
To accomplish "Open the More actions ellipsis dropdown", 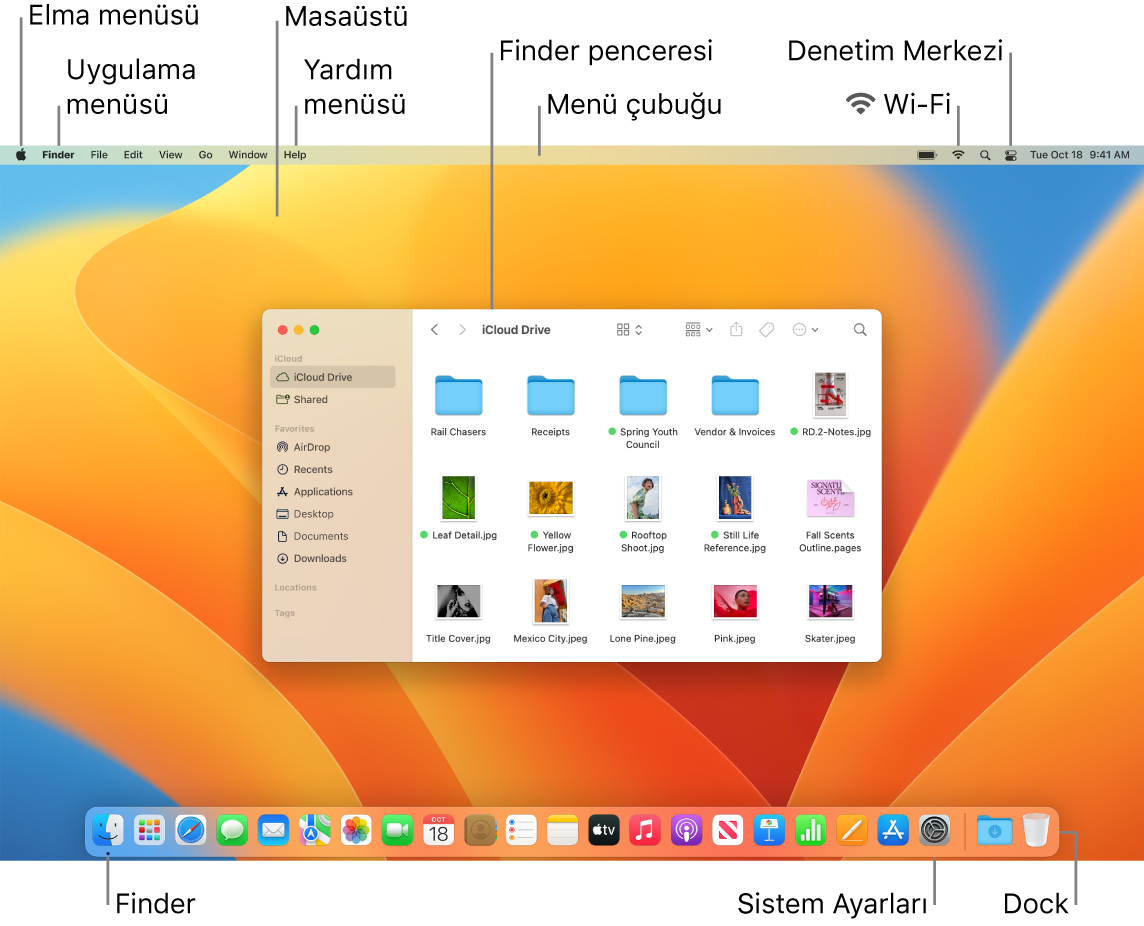I will 805,329.
